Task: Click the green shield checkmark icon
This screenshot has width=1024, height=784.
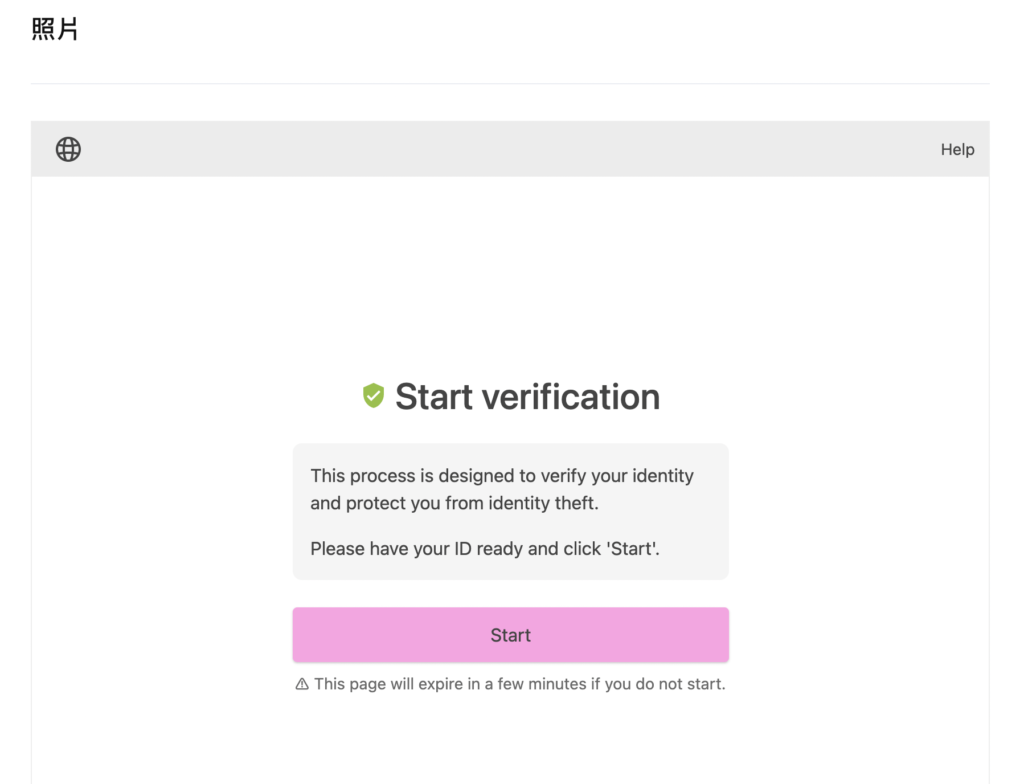Action: point(373,397)
